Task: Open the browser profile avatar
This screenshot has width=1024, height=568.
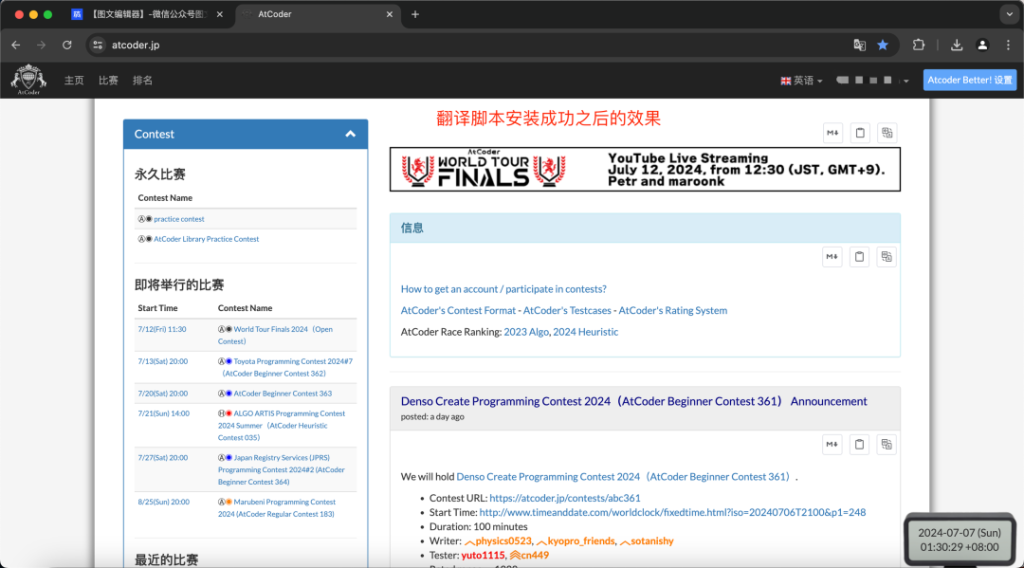Action: click(x=982, y=45)
